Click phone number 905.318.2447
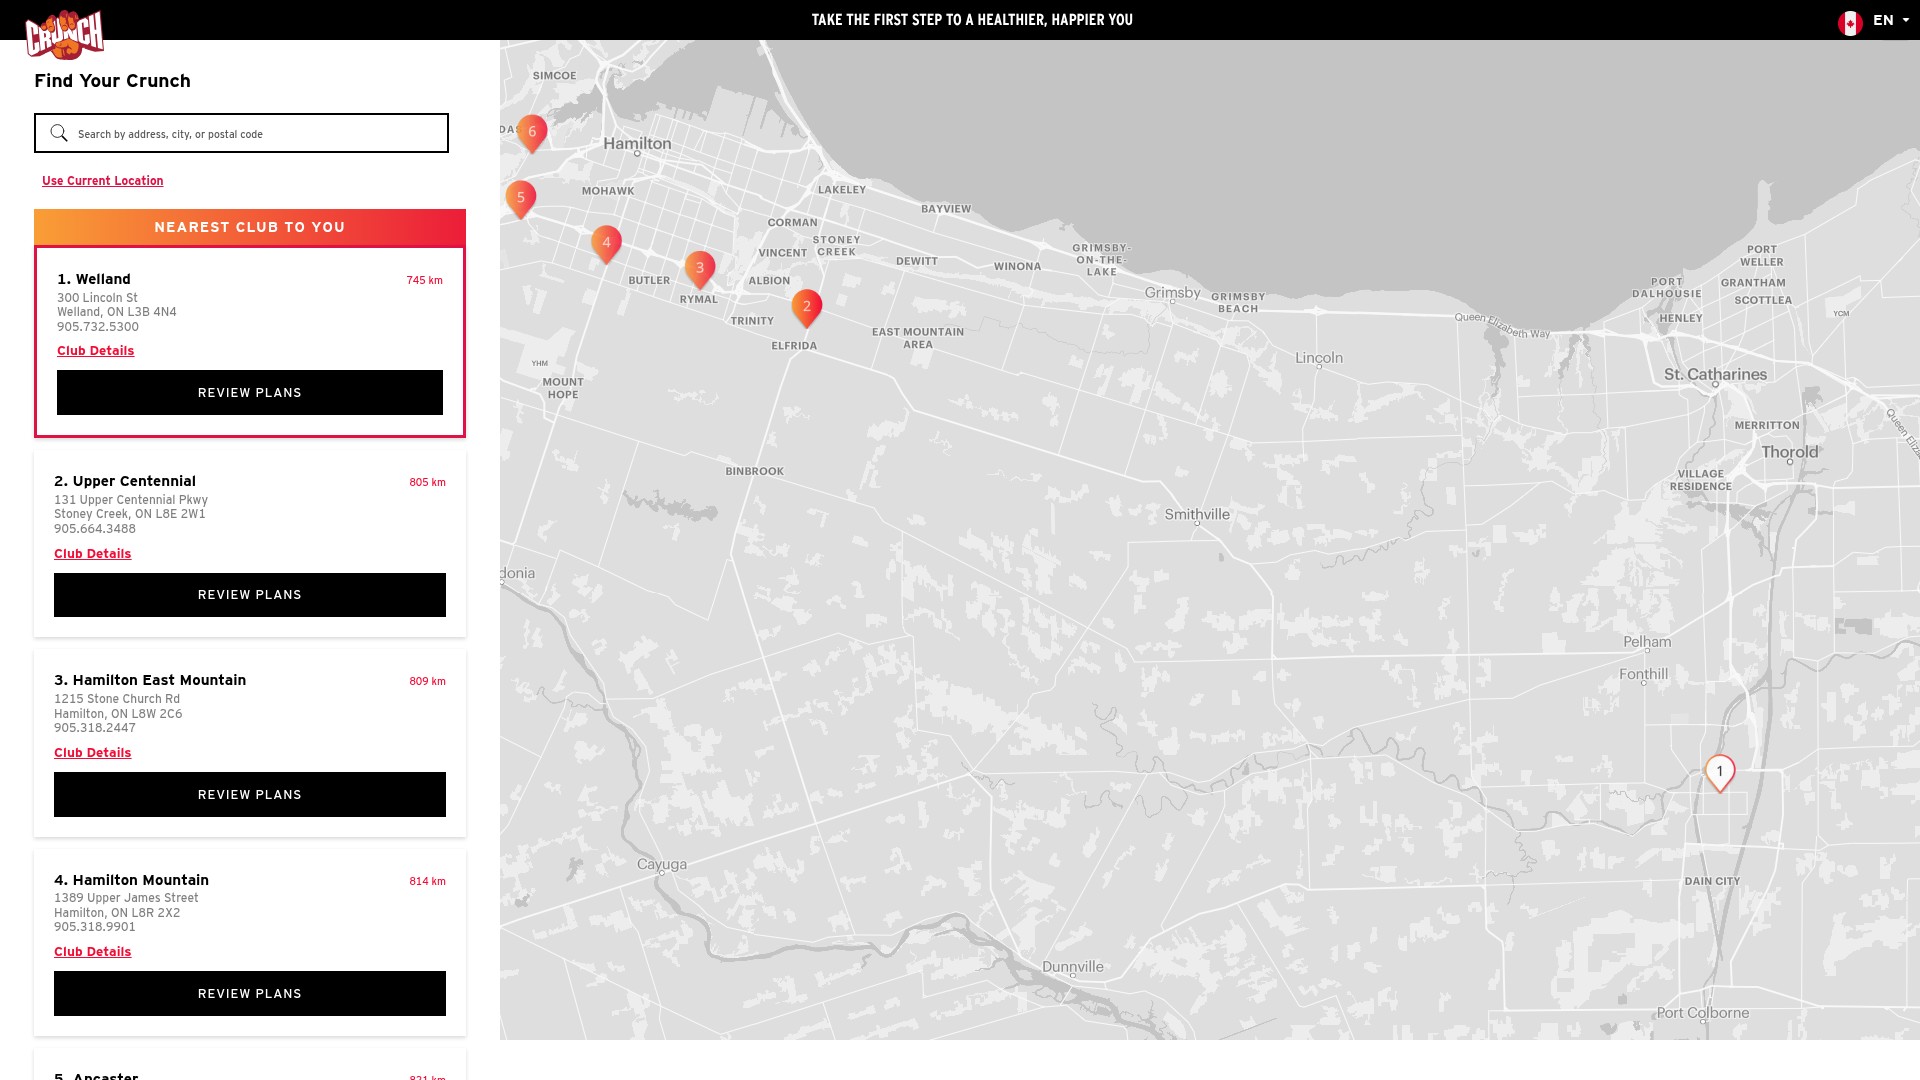This screenshot has width=1920, height=1080. tap(95, 728)
